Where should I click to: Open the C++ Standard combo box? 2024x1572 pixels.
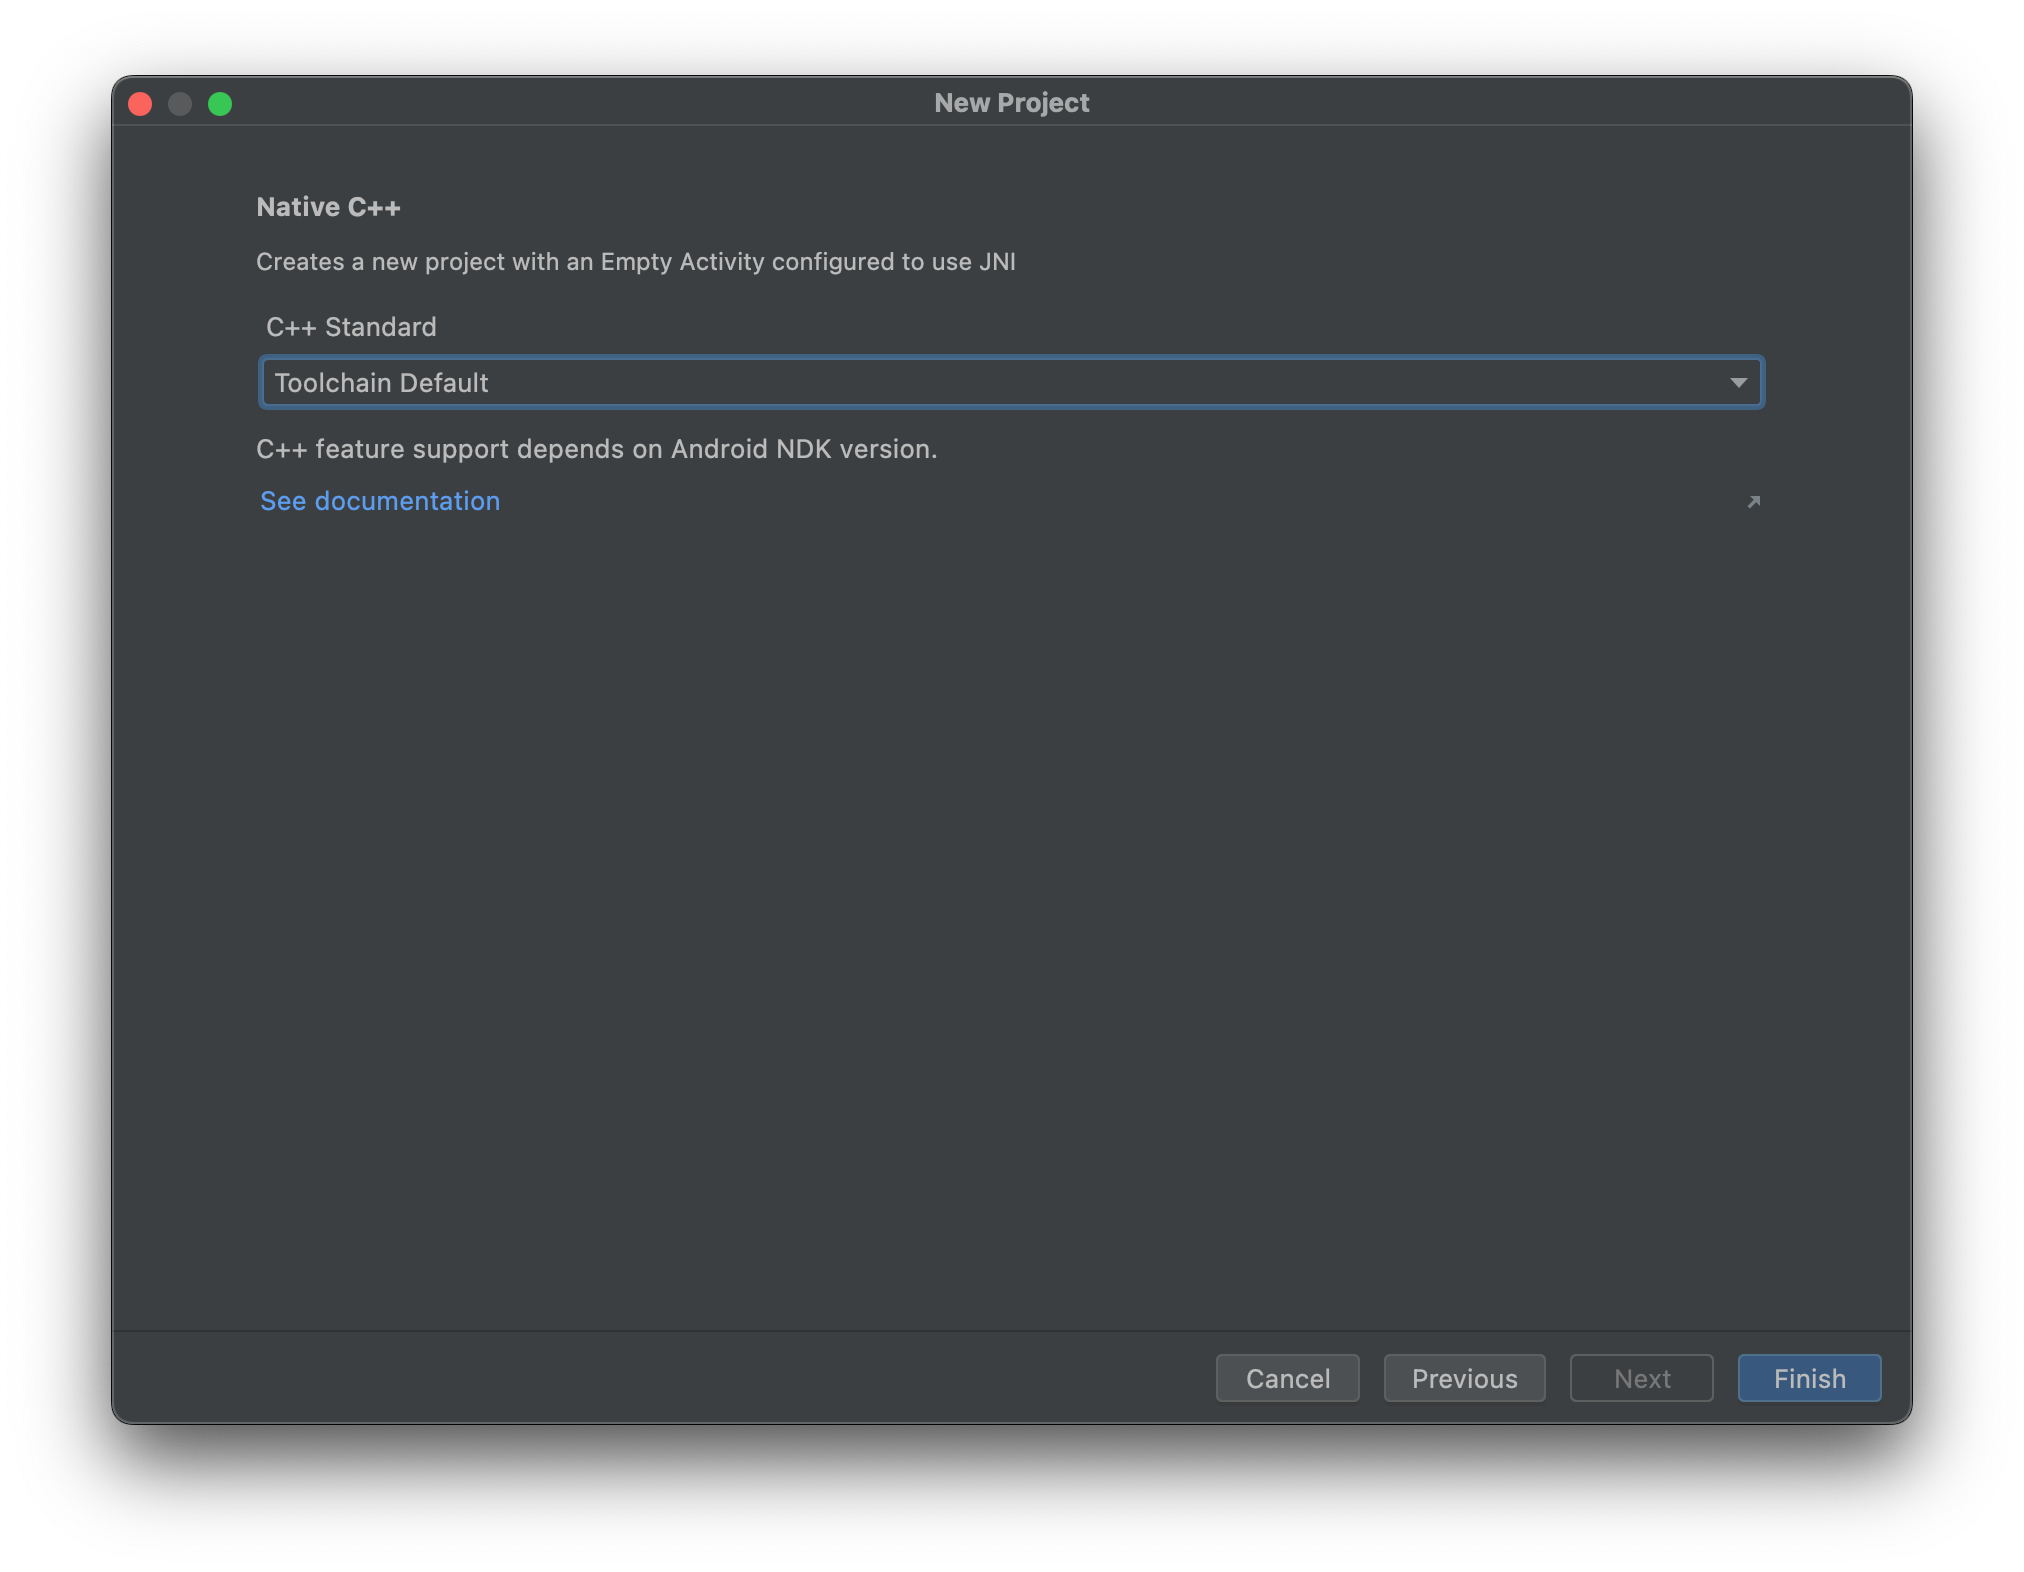click(1010, 383)
